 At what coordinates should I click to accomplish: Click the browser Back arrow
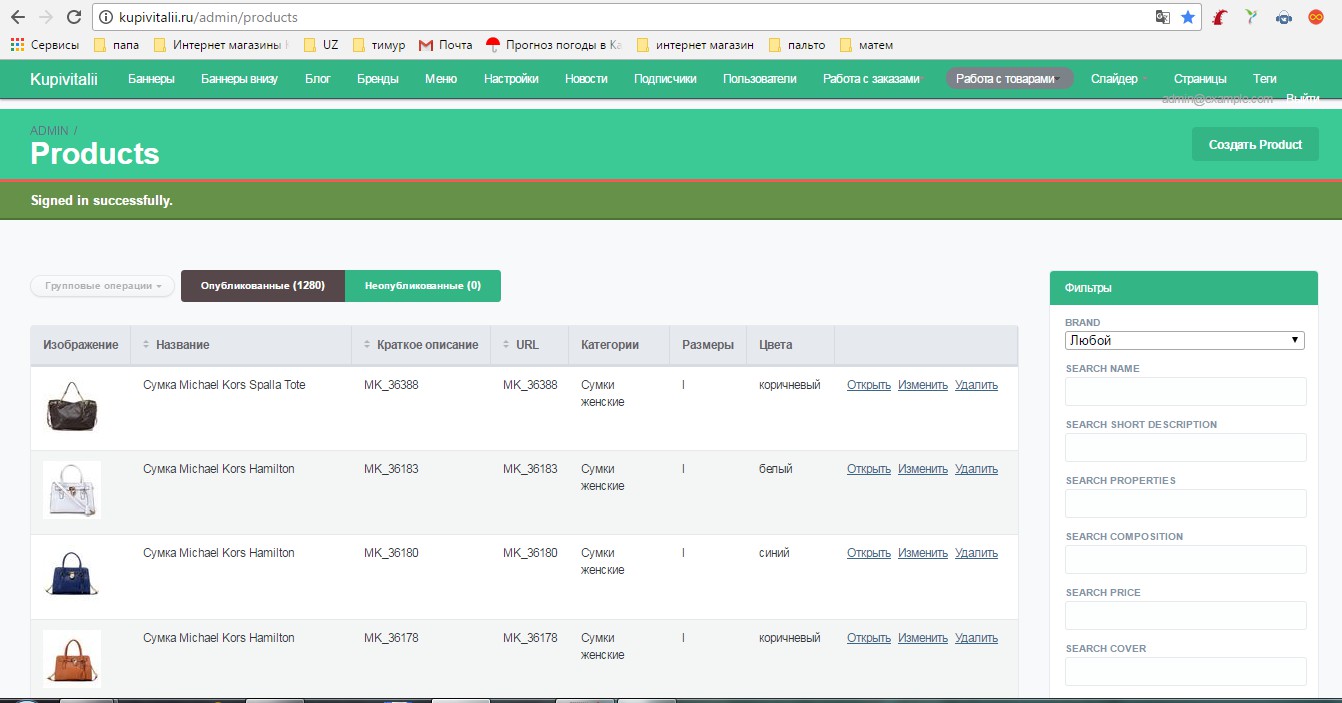click(18, 17)
